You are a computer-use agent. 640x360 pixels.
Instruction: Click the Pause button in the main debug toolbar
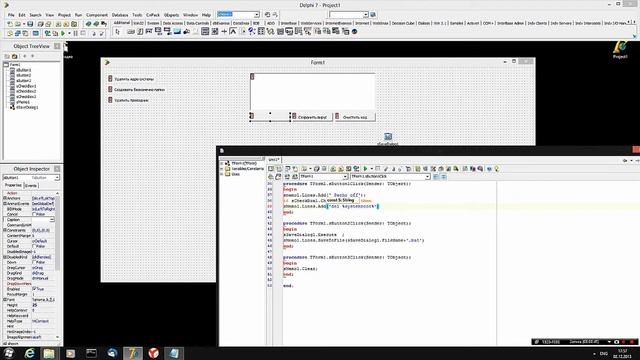click(75, 33)
